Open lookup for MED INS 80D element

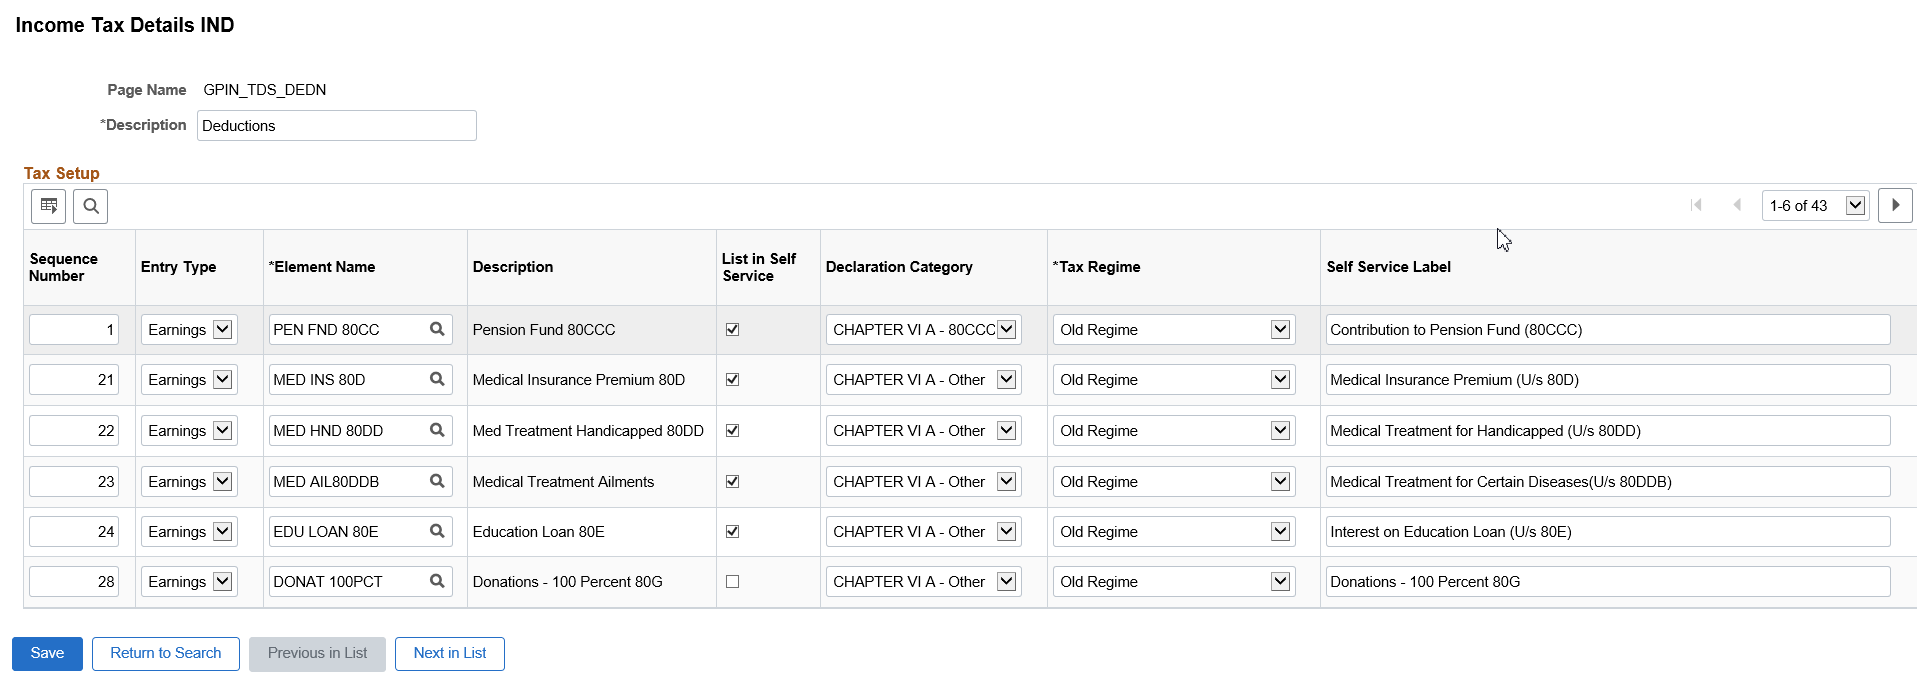pos(437,379)
